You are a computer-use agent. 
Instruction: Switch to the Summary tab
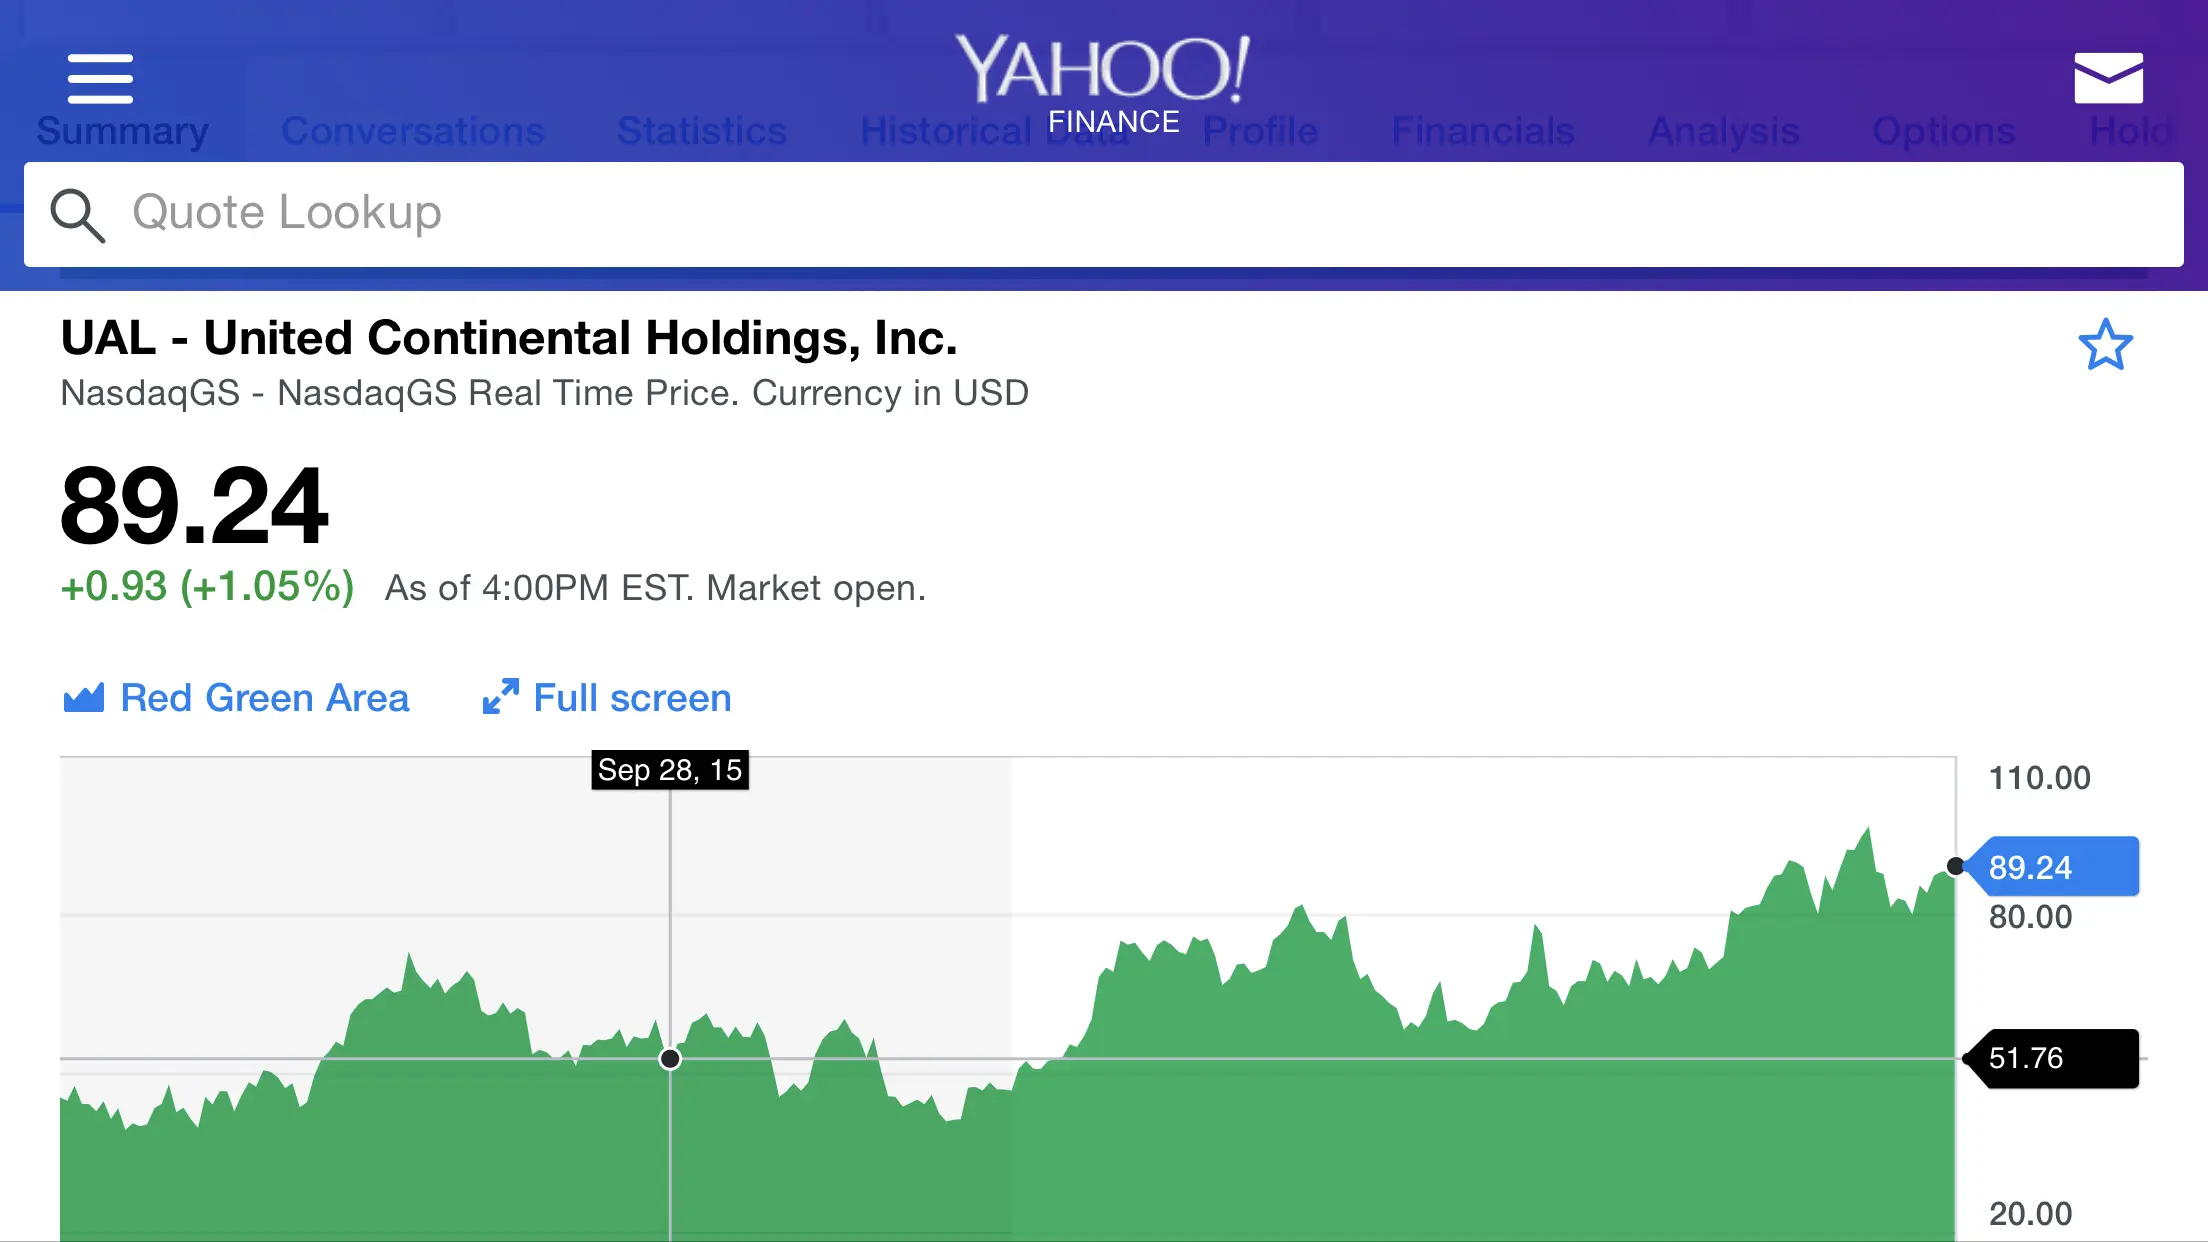122,132
